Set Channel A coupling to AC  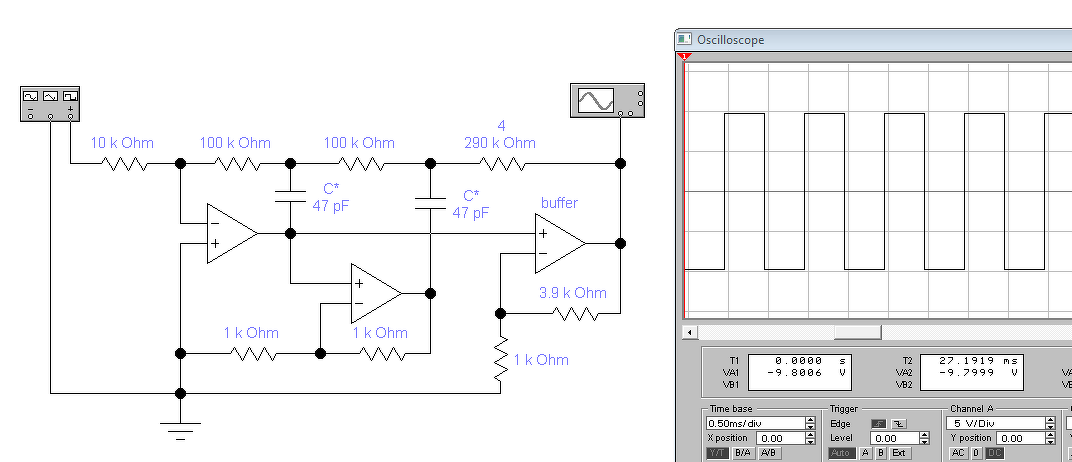pos(959,453)
